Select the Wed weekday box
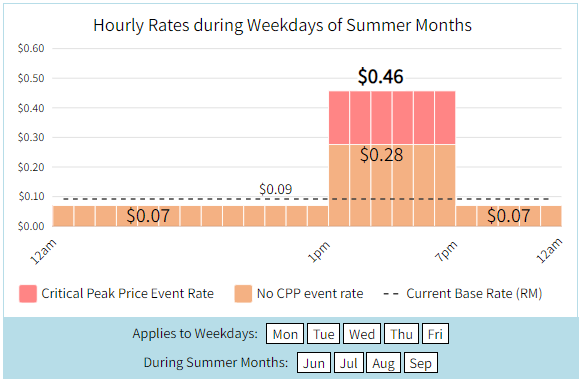Image resolution: width=585 pixels, height=383 pixels. (362, 334)
